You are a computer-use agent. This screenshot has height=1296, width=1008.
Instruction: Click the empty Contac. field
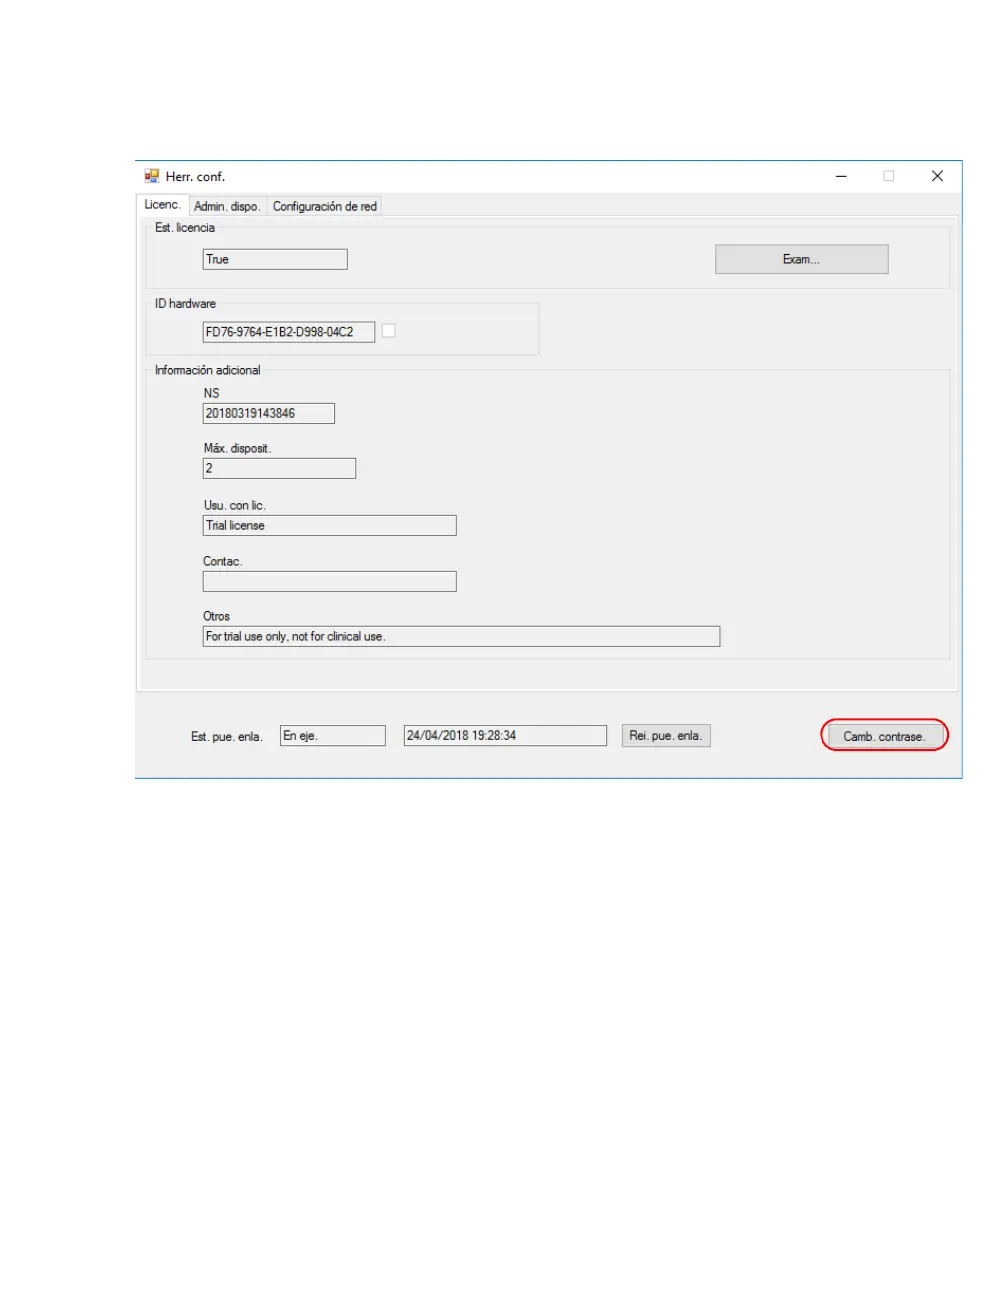330,581
